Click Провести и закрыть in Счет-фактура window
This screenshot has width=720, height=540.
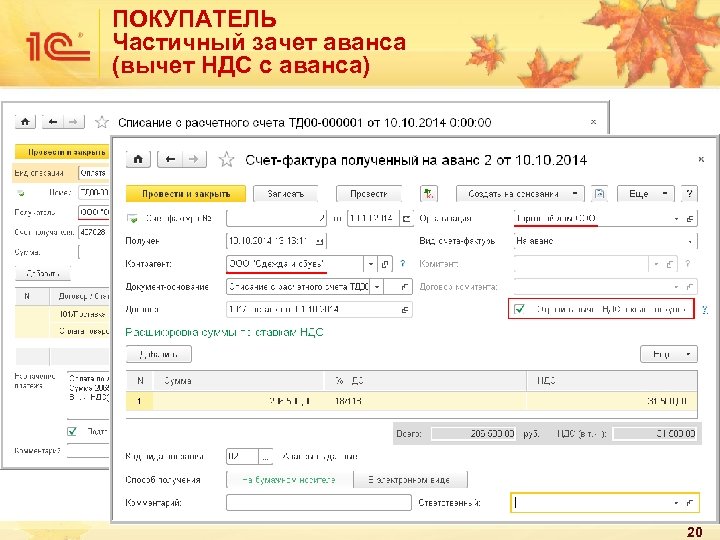(186, 194)
